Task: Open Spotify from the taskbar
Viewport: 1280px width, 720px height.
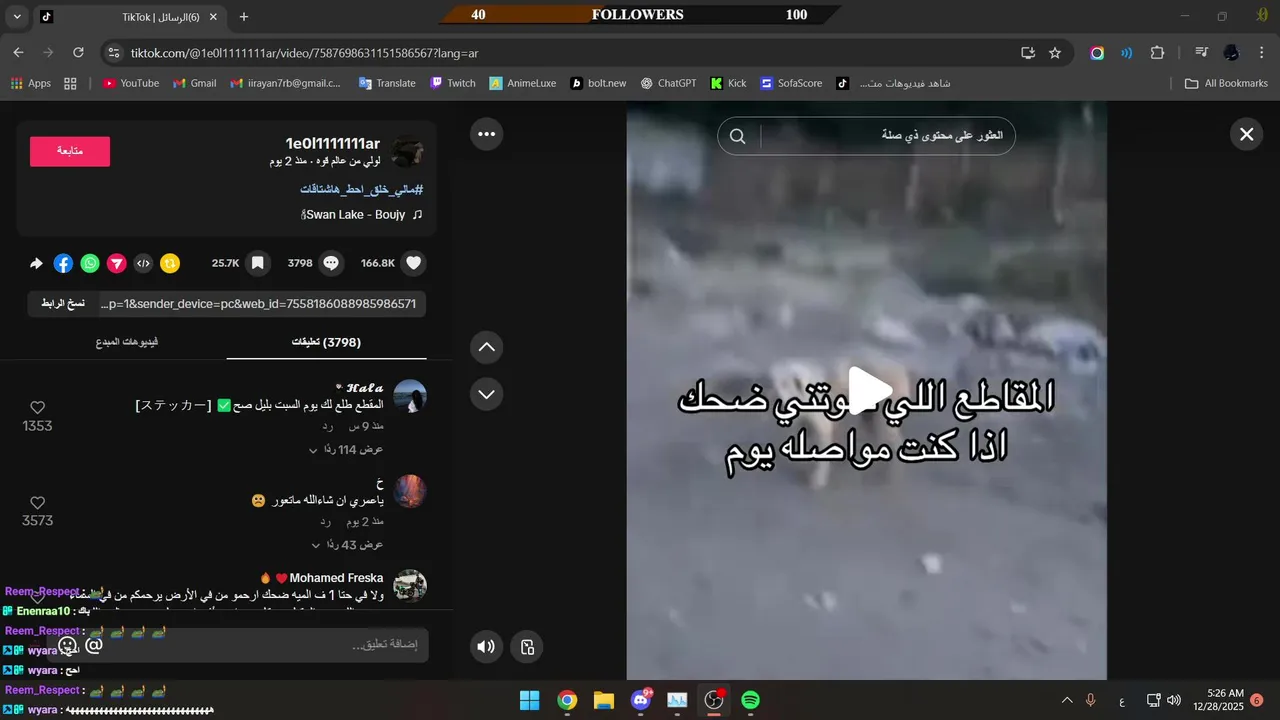Action: click(x=750, y=700)
